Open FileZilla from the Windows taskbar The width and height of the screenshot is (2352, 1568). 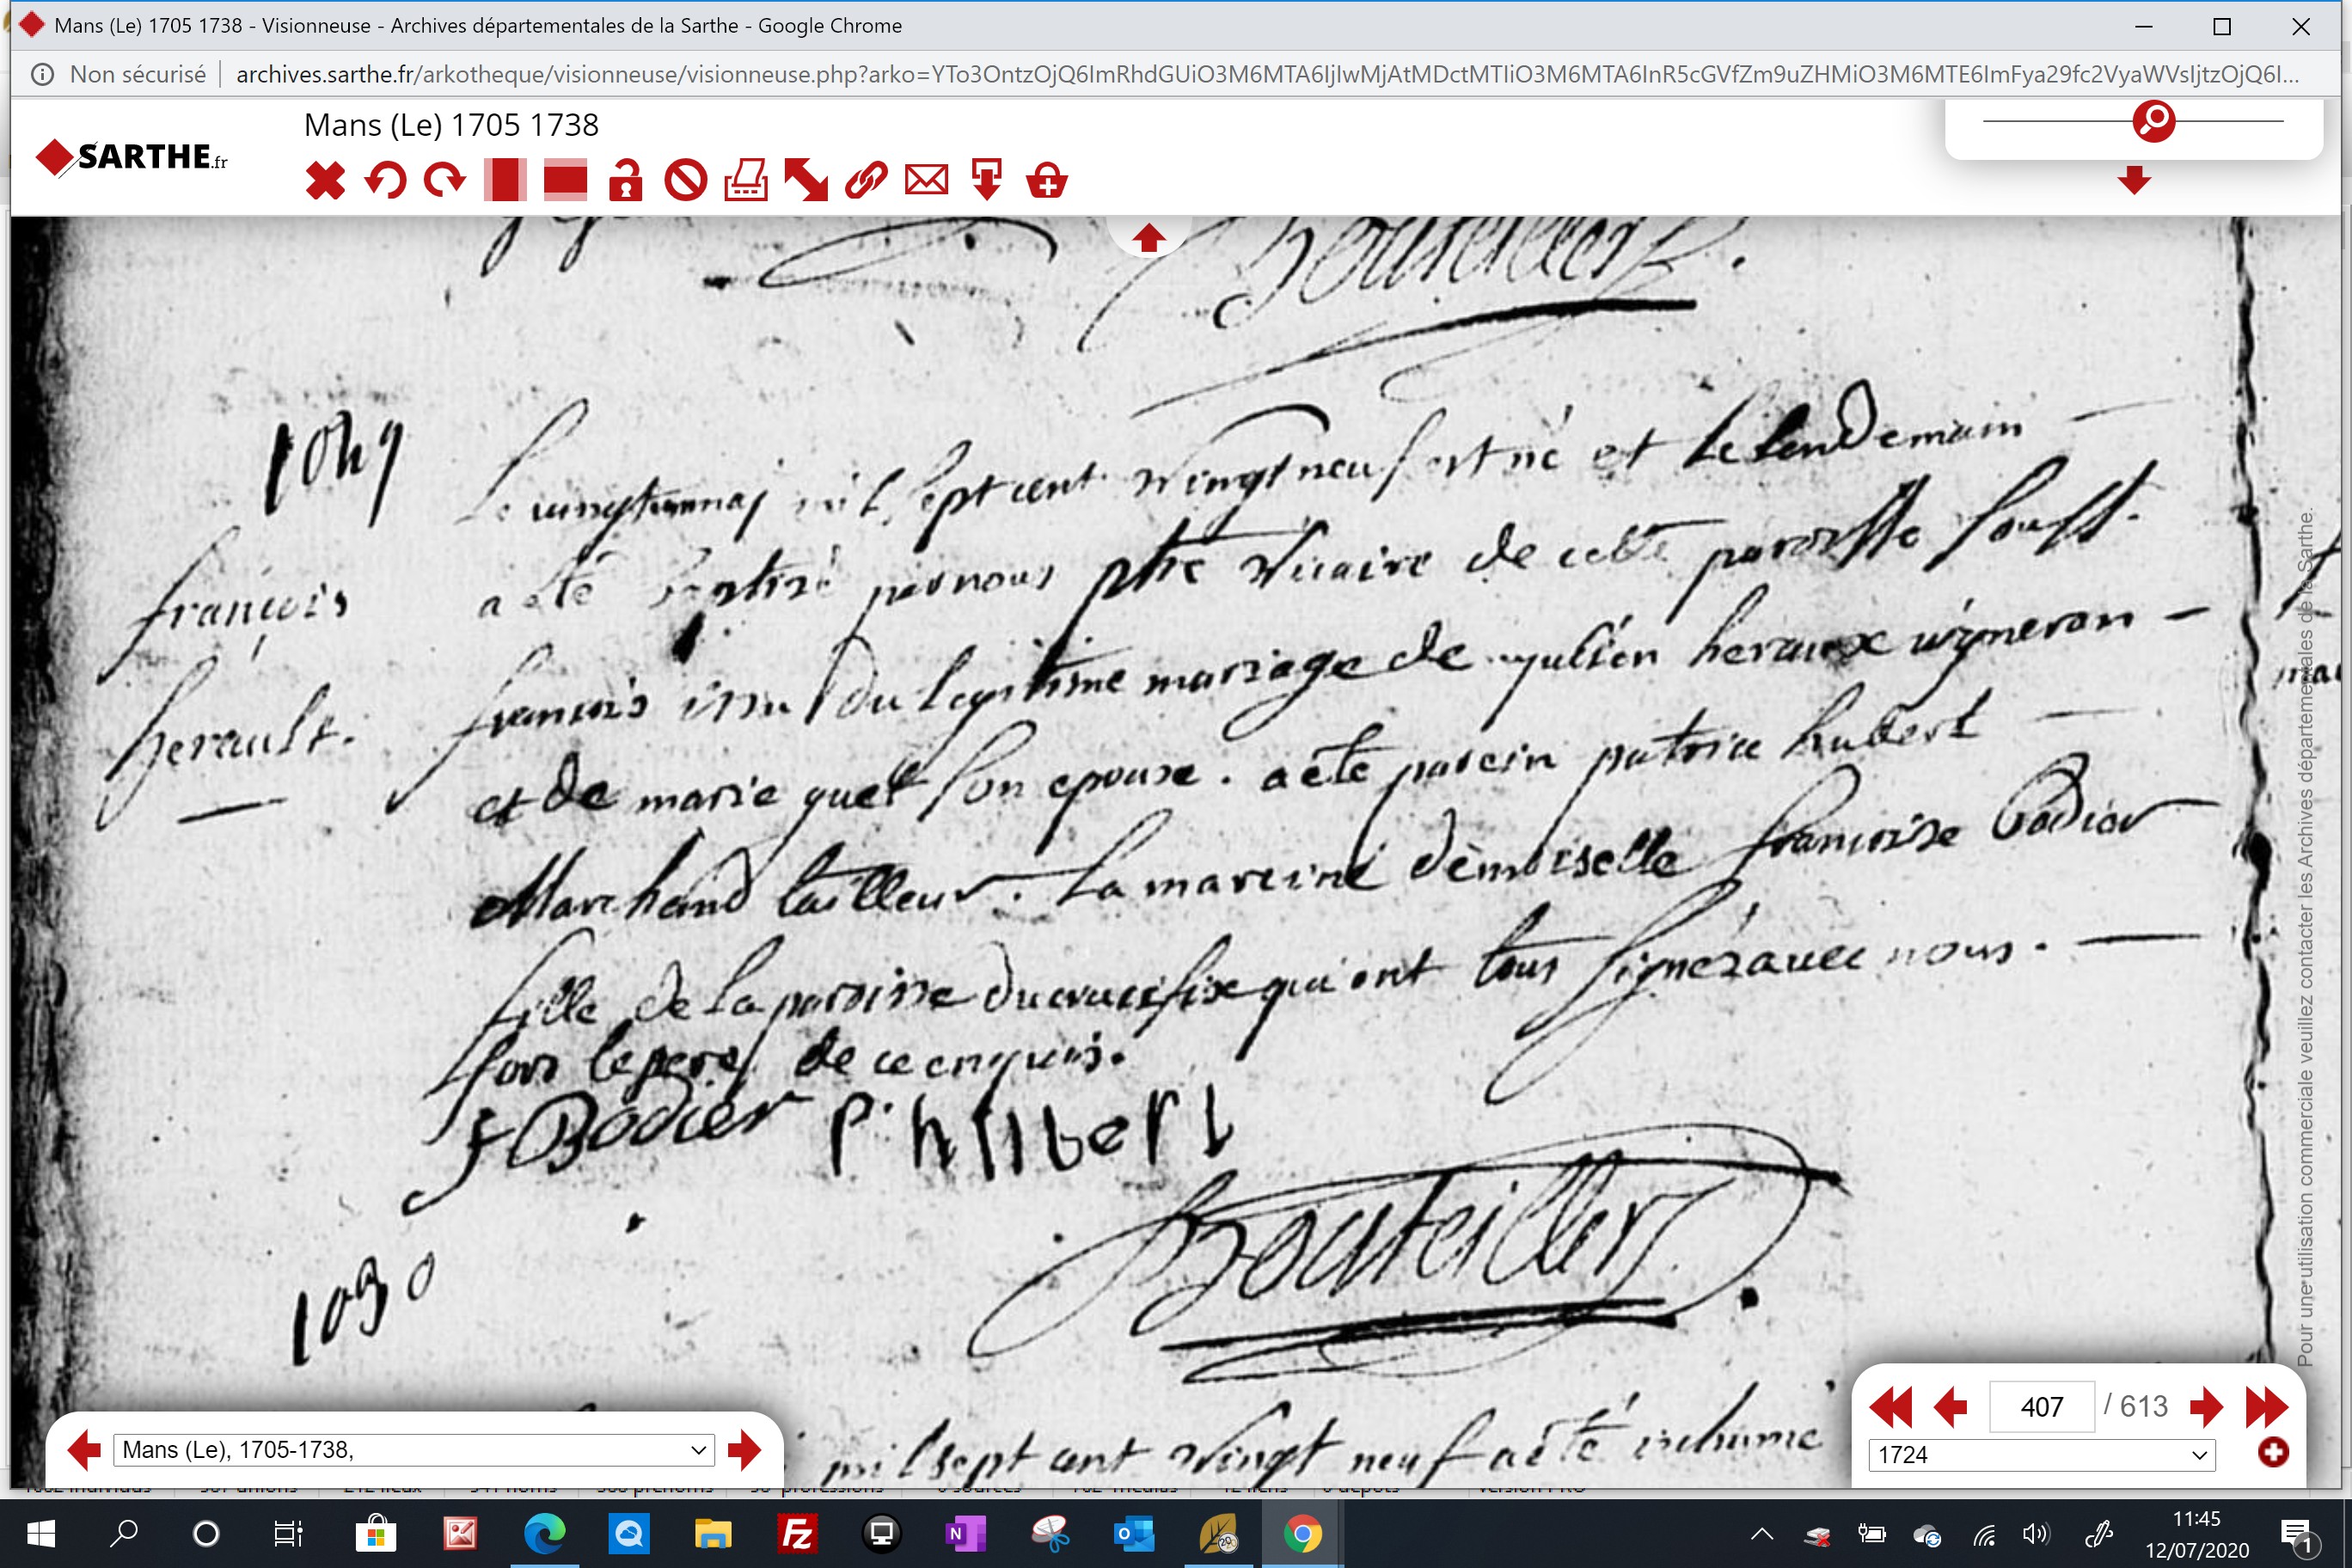(797, 1533)
